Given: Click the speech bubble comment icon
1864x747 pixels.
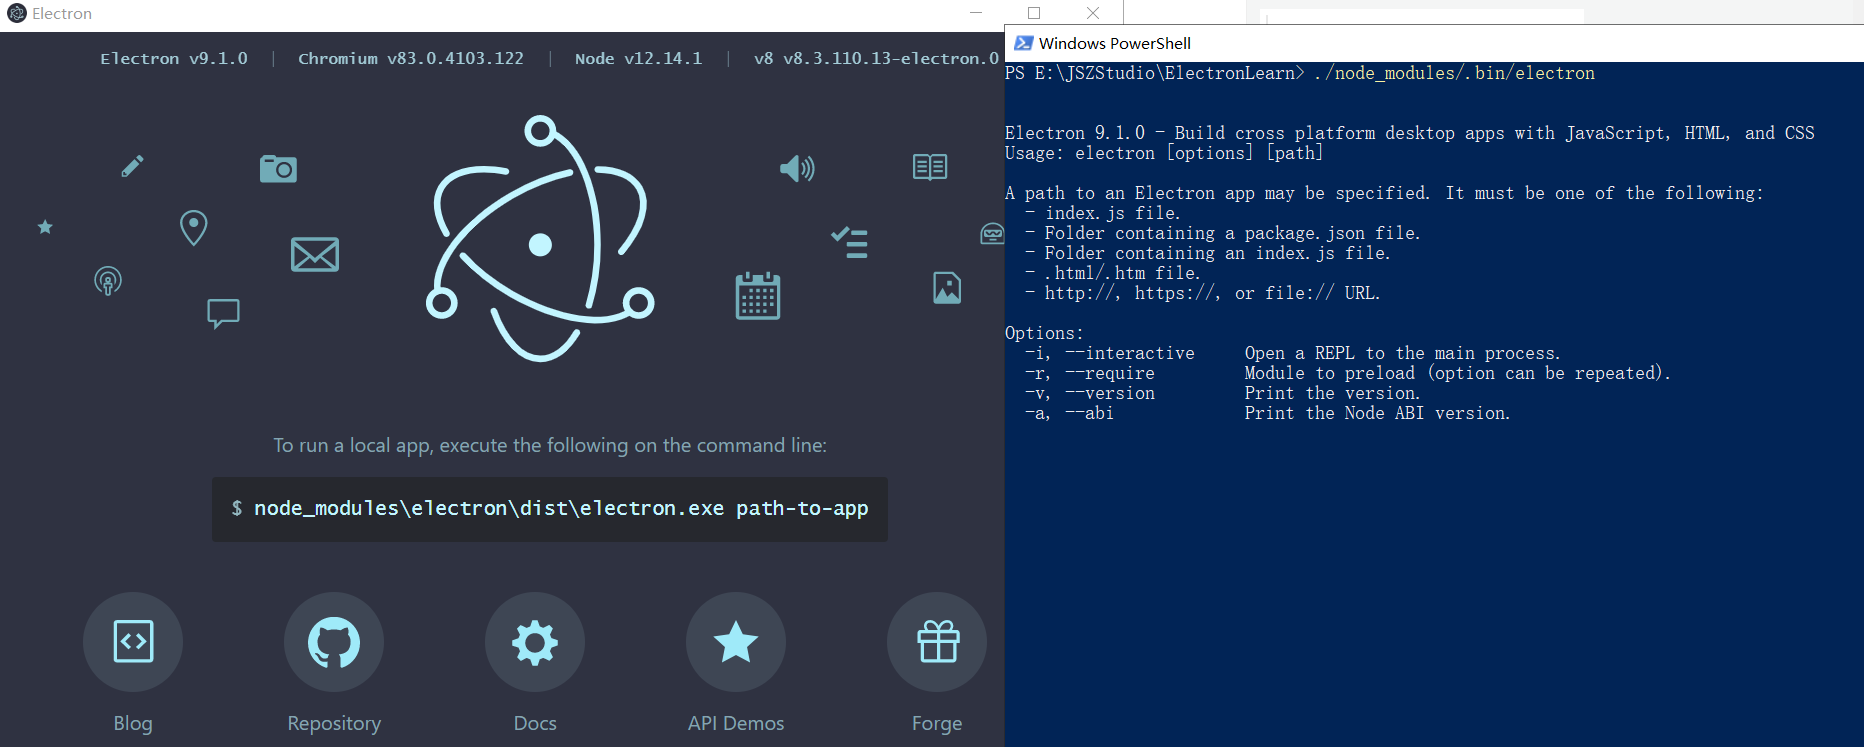Looking at the screenshot, I should (223, 313).
